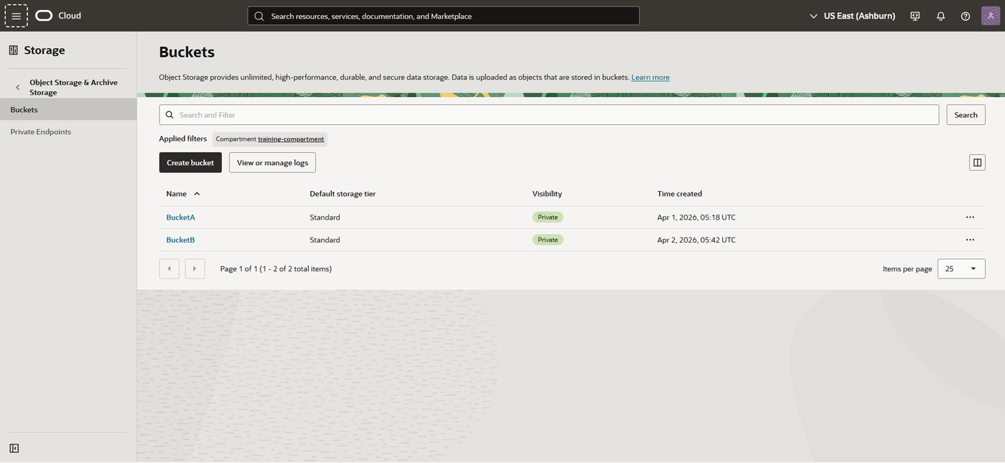Viewport: 1005px width, 463px height.
Task: Click the Storage service icon in sidebar
Action: 13,50
